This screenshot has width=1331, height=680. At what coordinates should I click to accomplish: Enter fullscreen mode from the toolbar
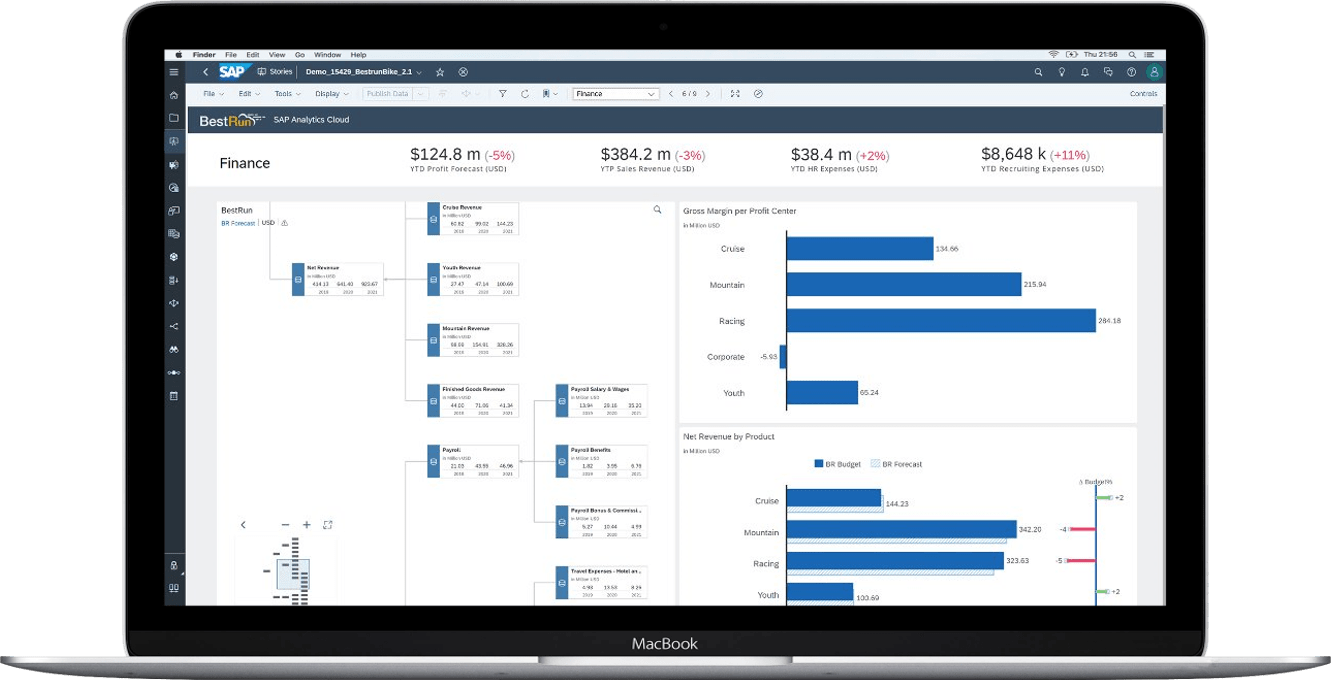(x=735, y=94)
